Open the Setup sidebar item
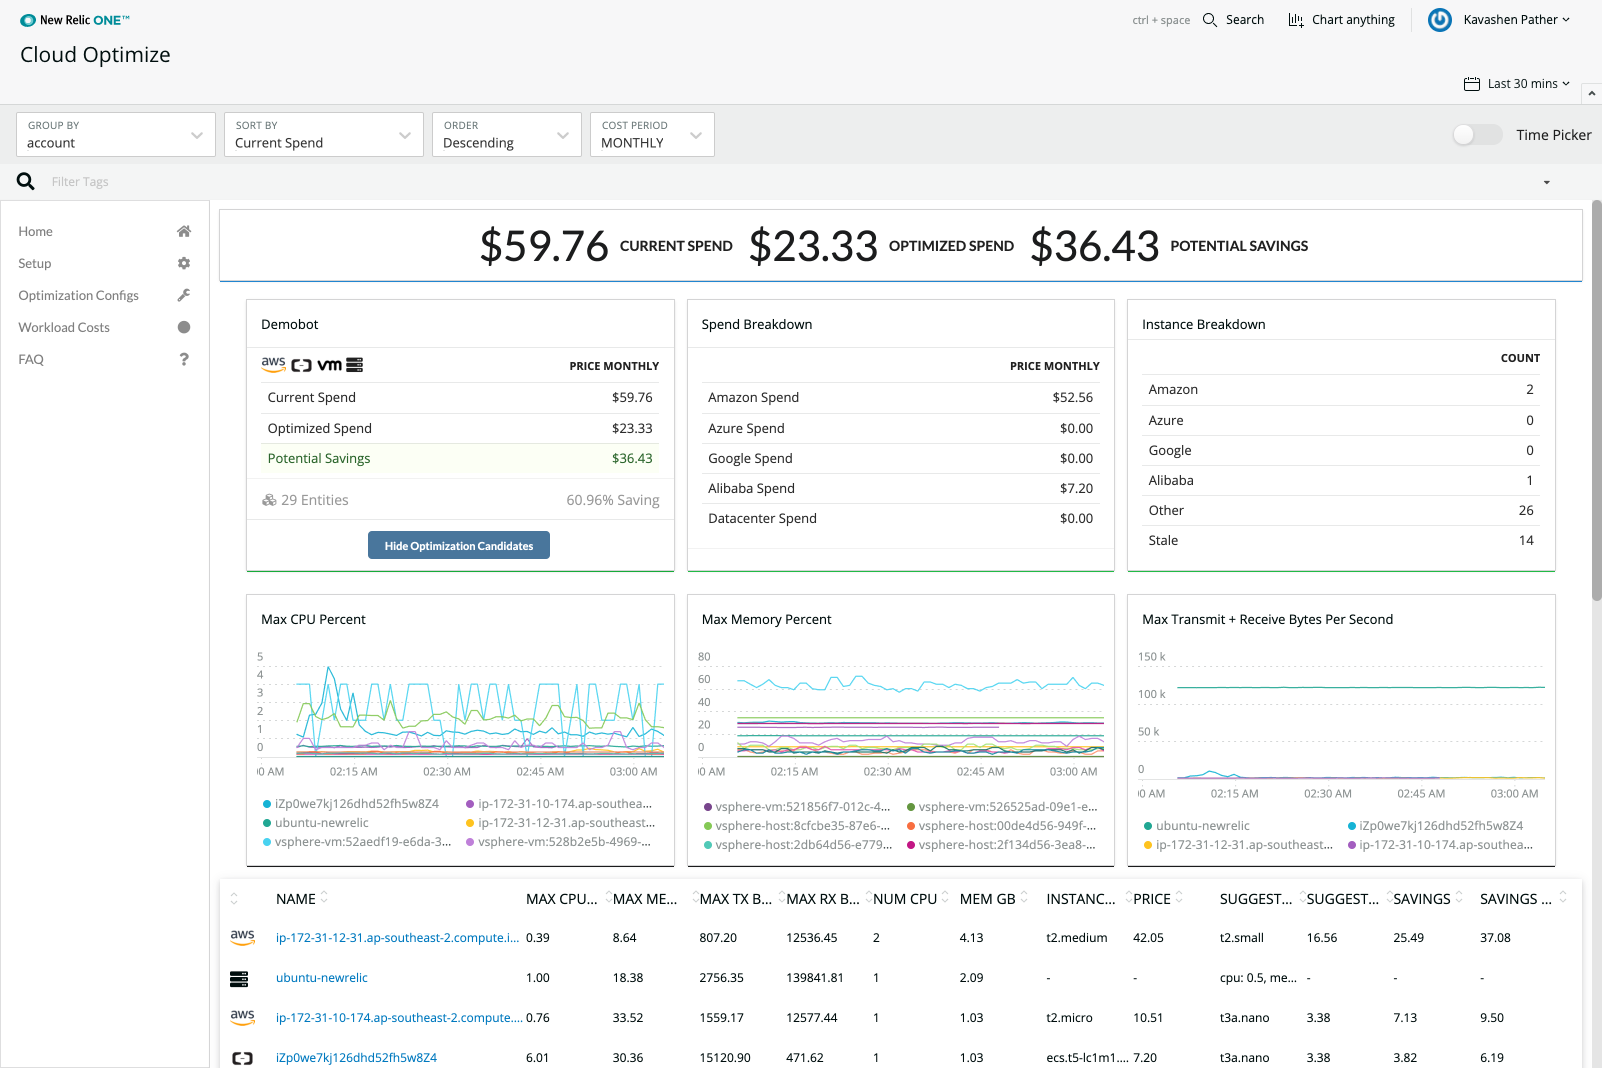The height and width of the screenshot is (1068, 1602). (x=104, y=263)
